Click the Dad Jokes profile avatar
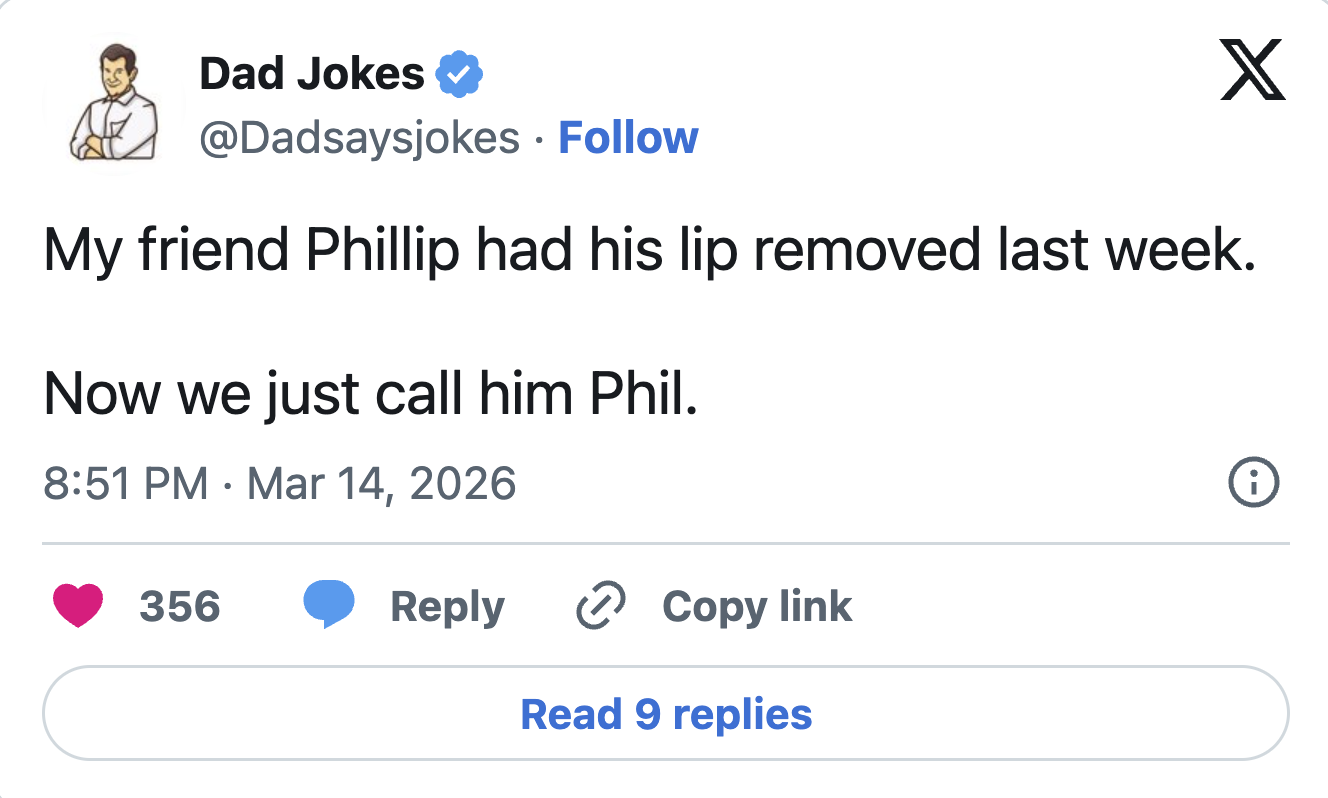 (115, 105)
